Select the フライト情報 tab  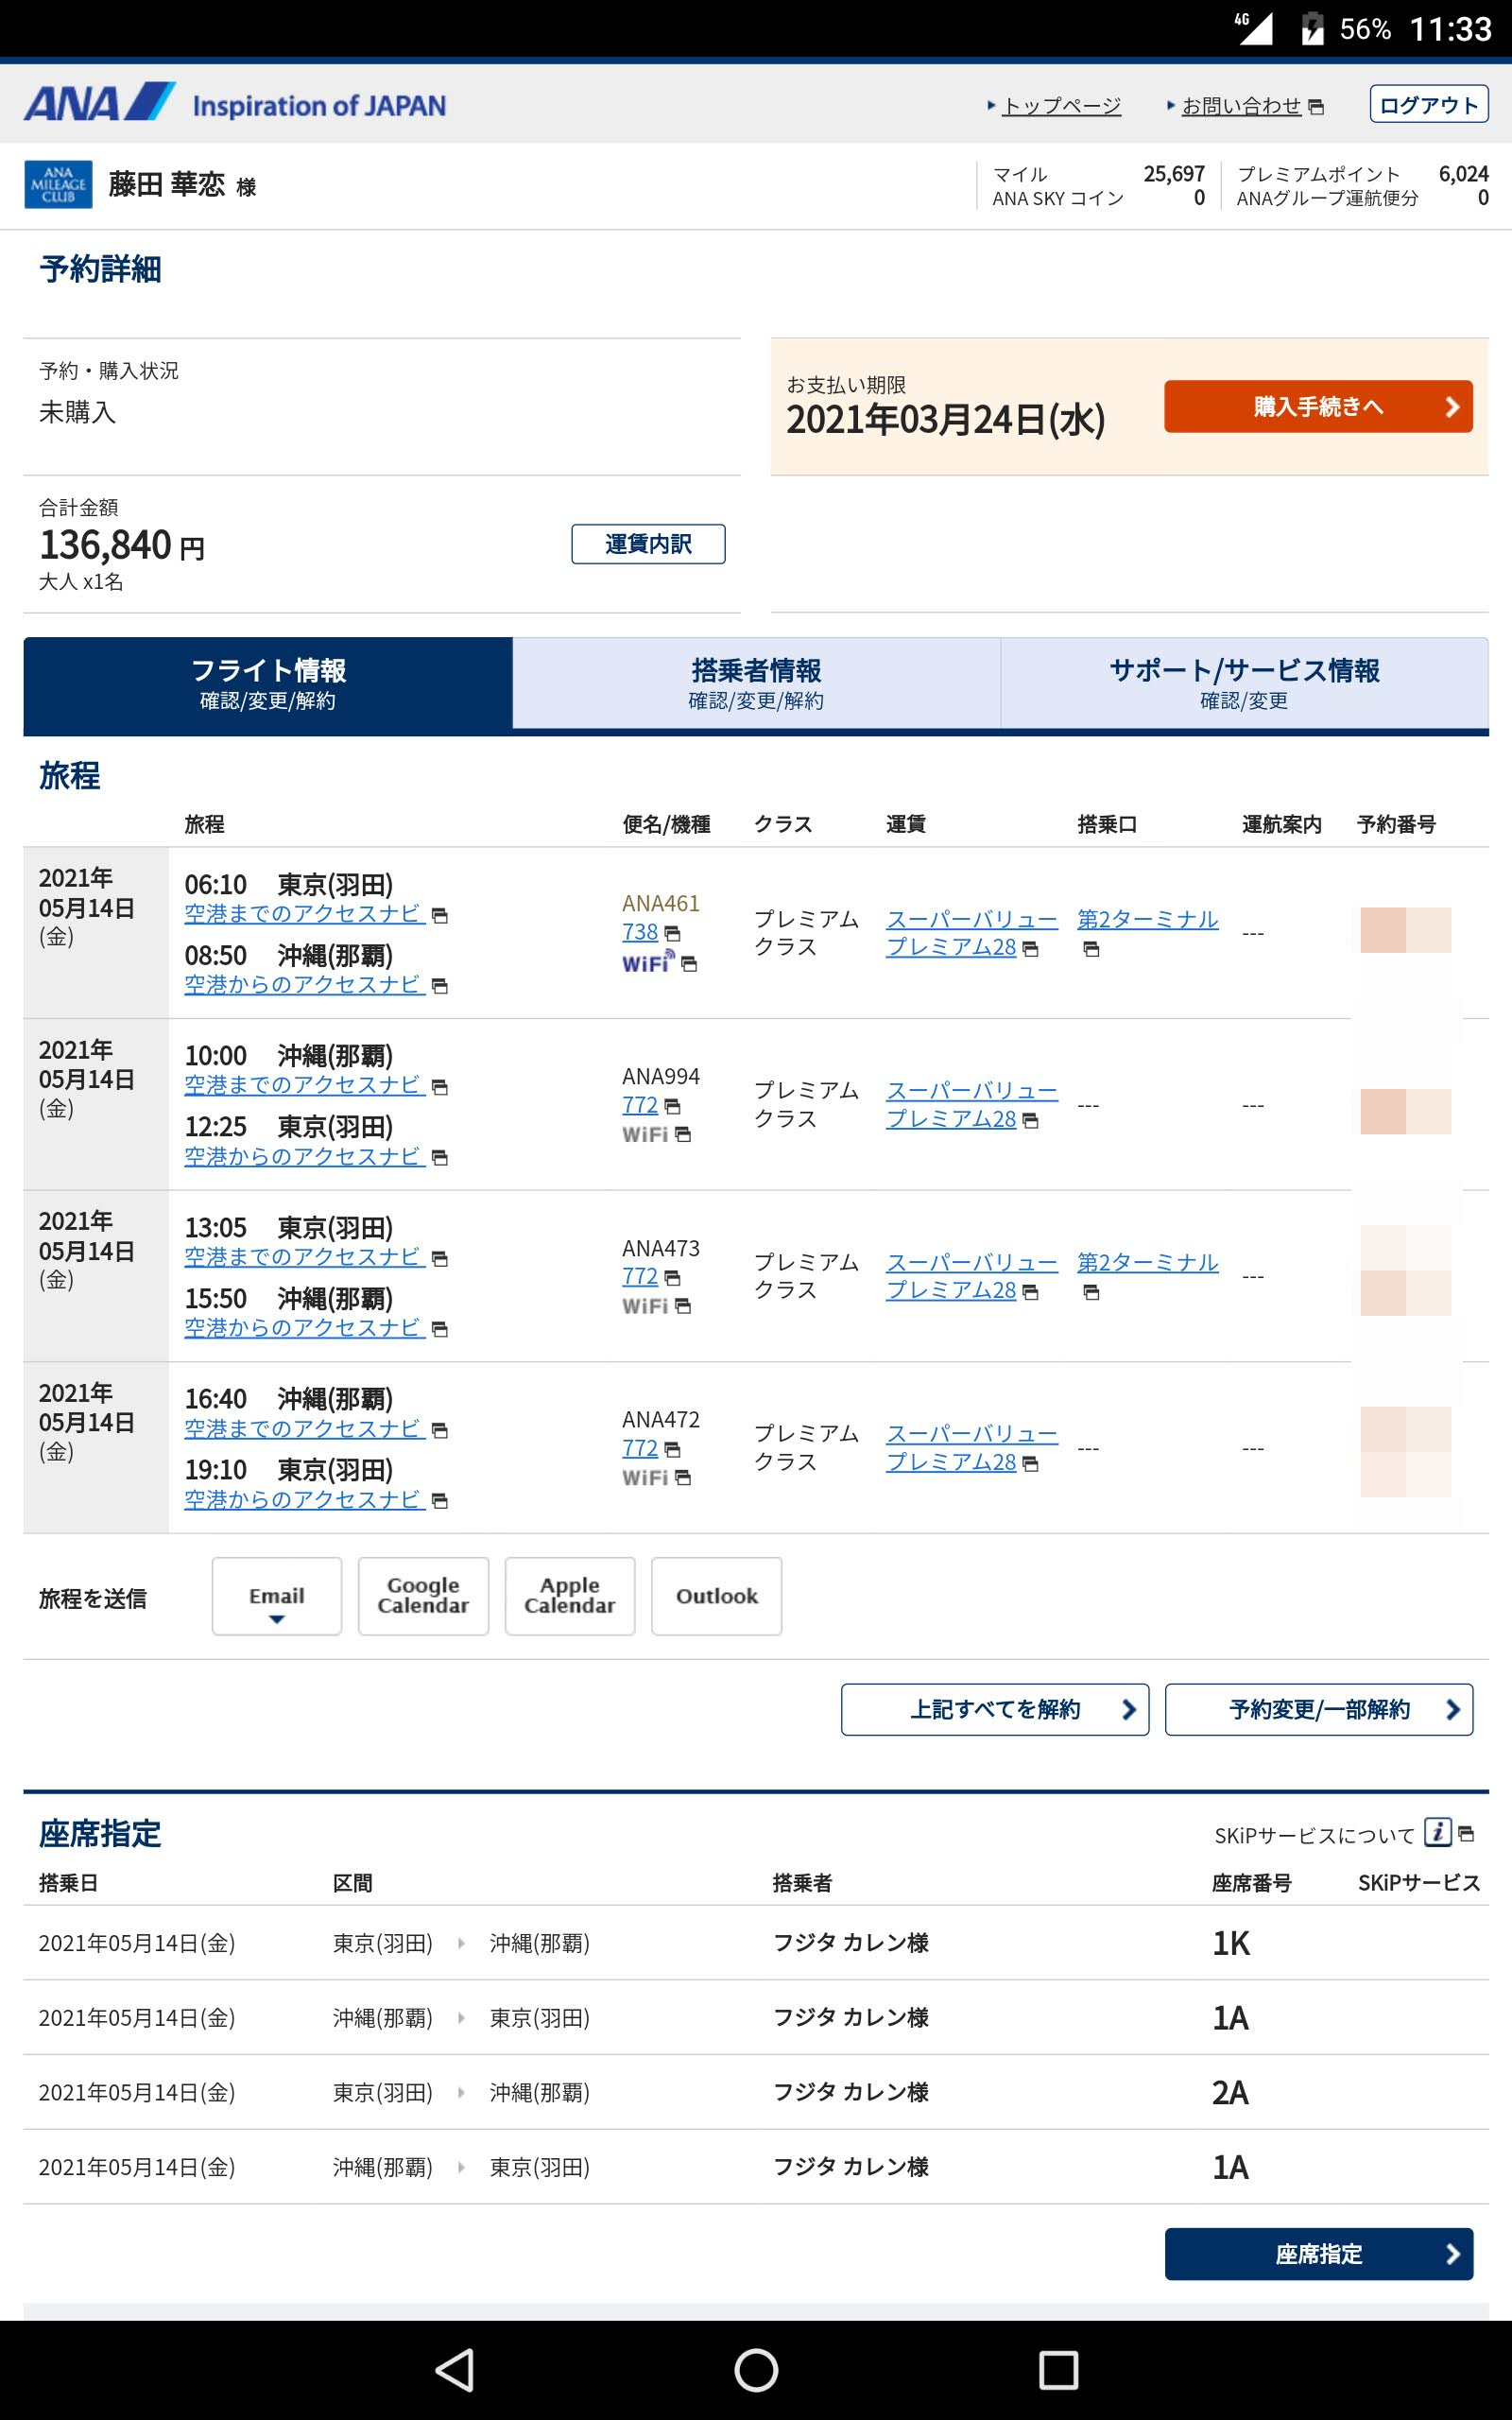pyautogui.click(x=268, y=683)
